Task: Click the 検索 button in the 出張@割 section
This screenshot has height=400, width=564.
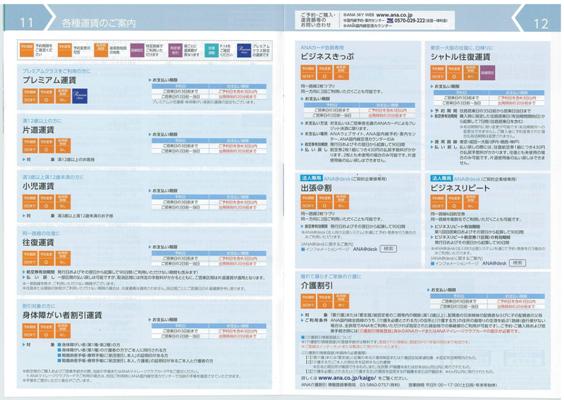Action: 388,249
